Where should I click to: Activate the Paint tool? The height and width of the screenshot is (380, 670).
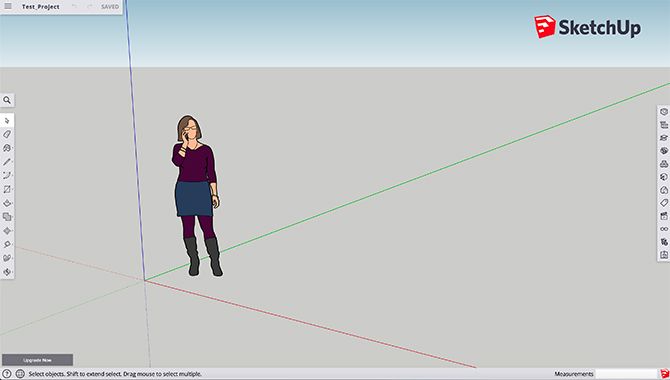[7, 148]
